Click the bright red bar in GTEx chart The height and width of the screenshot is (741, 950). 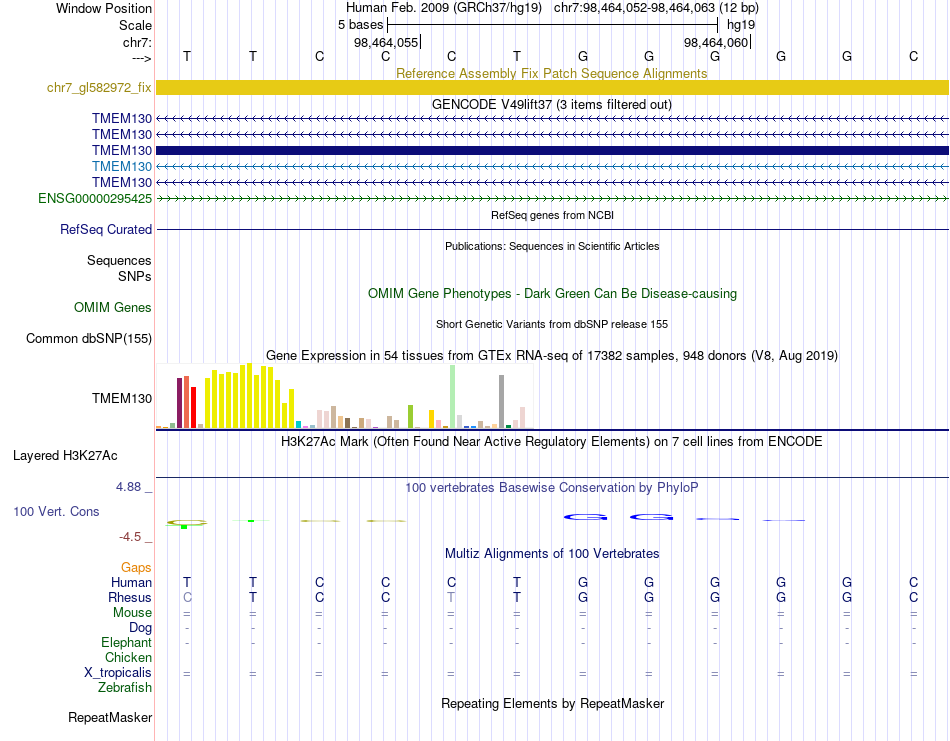193,408
